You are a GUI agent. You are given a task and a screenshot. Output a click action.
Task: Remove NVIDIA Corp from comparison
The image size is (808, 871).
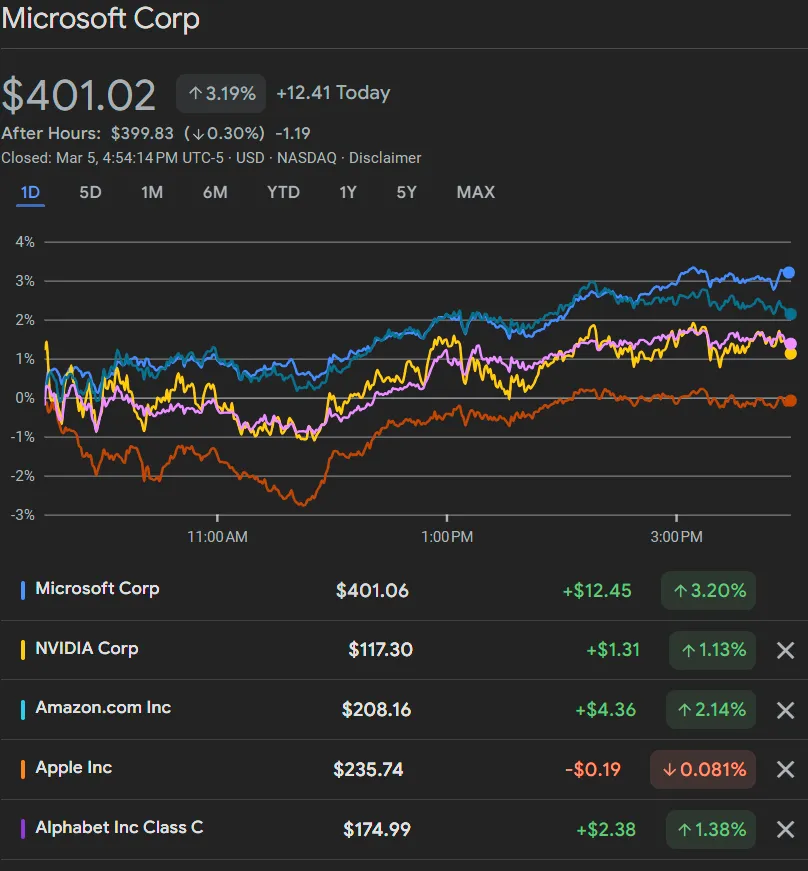pos(785,650)
